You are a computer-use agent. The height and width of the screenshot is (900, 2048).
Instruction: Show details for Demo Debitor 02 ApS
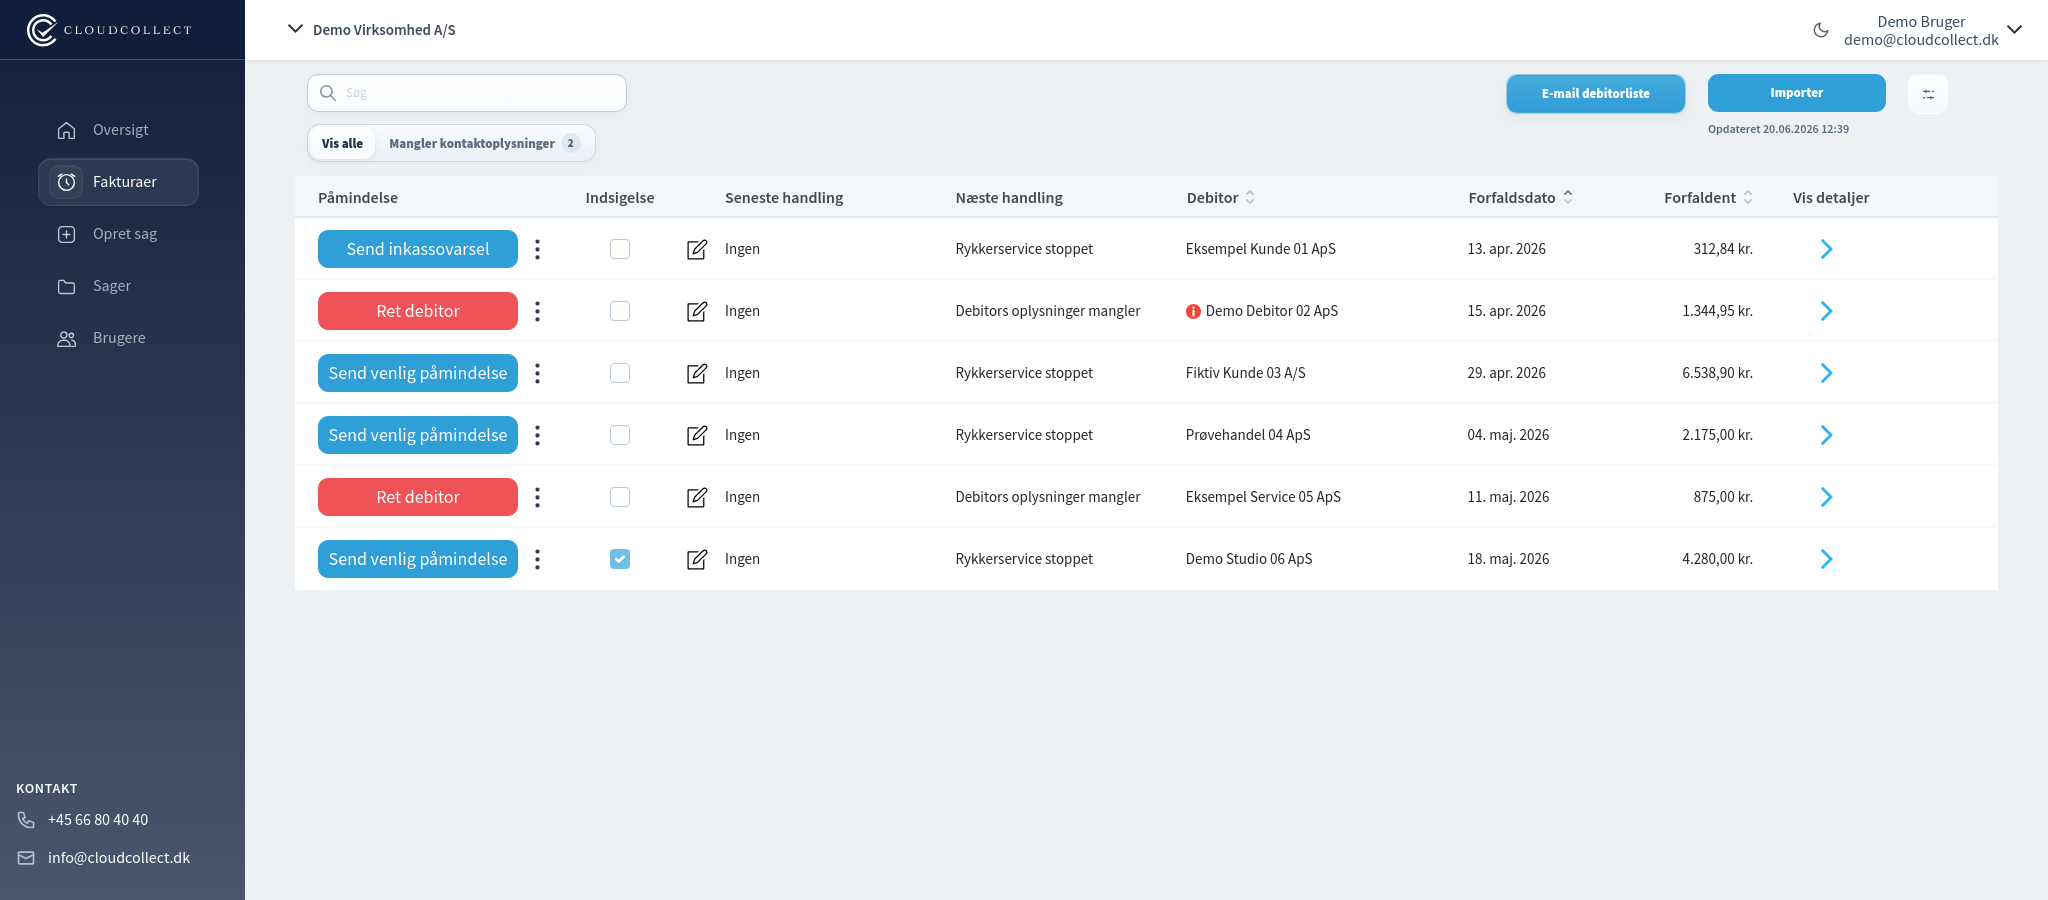point(1826,311)
